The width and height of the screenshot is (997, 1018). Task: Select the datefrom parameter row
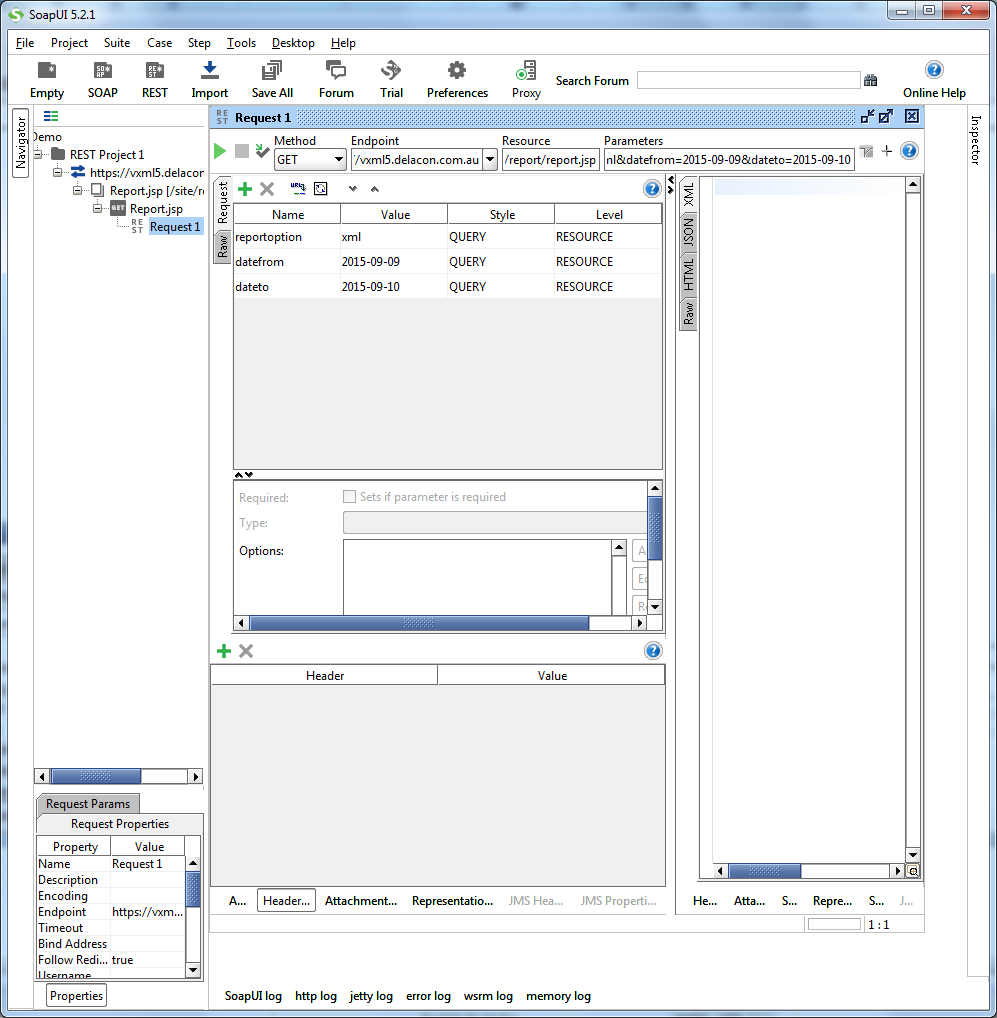[448, 262]
